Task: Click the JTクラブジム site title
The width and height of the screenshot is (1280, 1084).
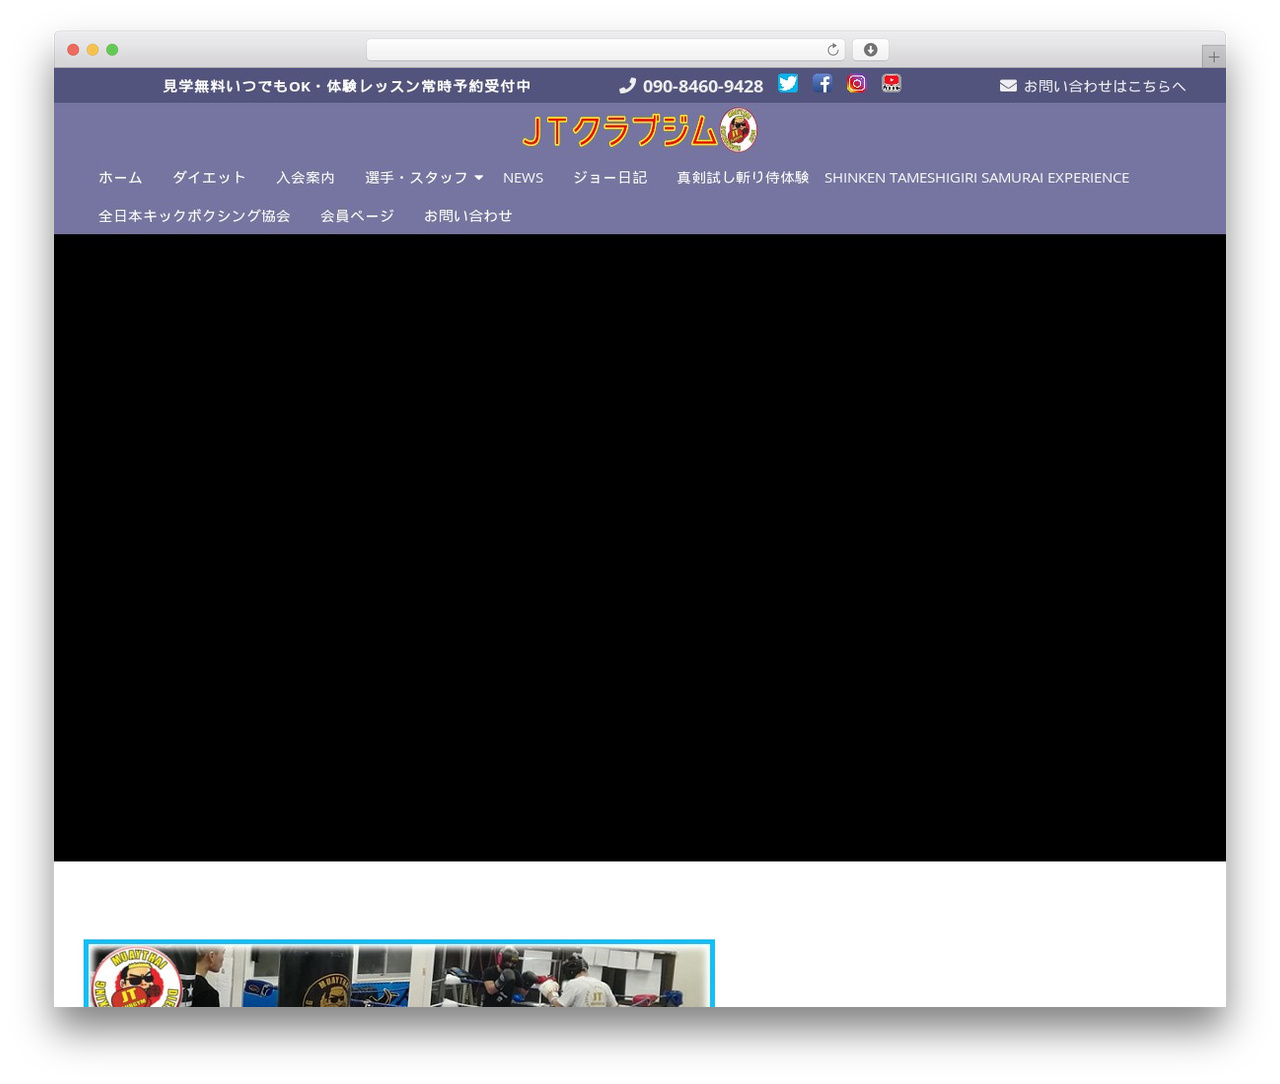Action: point(620,131)
